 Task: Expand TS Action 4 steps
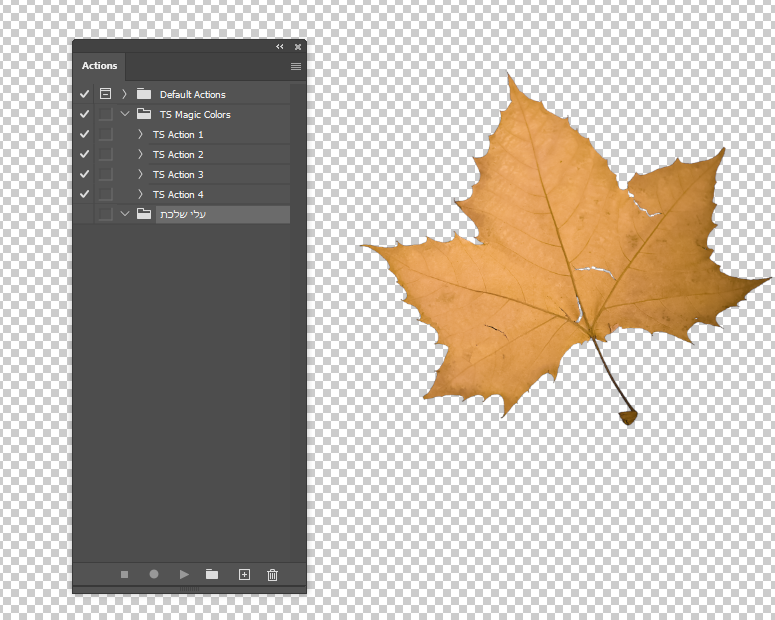pyautogui.click(x=140, y=194)
